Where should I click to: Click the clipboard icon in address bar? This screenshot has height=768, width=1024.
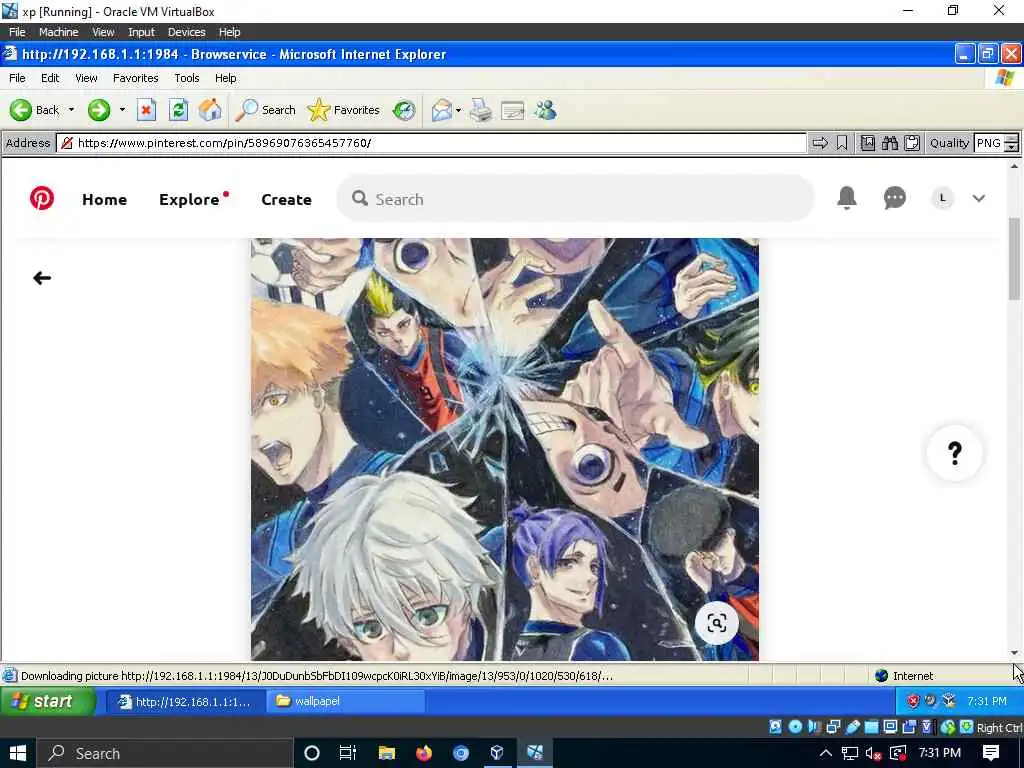click(912, 143)
